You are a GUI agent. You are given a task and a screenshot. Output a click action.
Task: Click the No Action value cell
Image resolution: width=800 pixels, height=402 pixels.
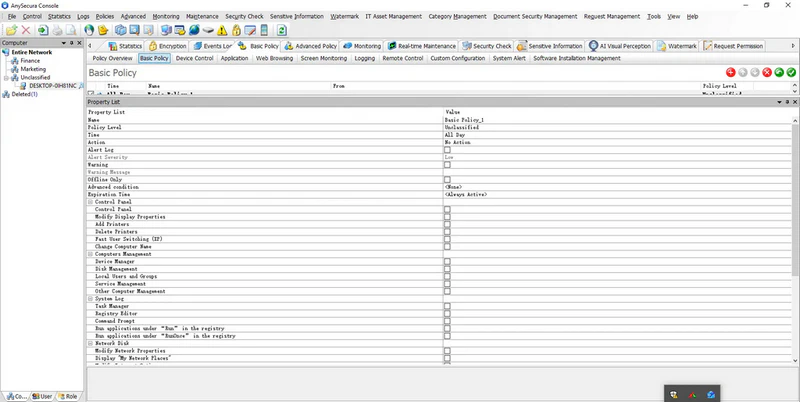pos(617,142)
